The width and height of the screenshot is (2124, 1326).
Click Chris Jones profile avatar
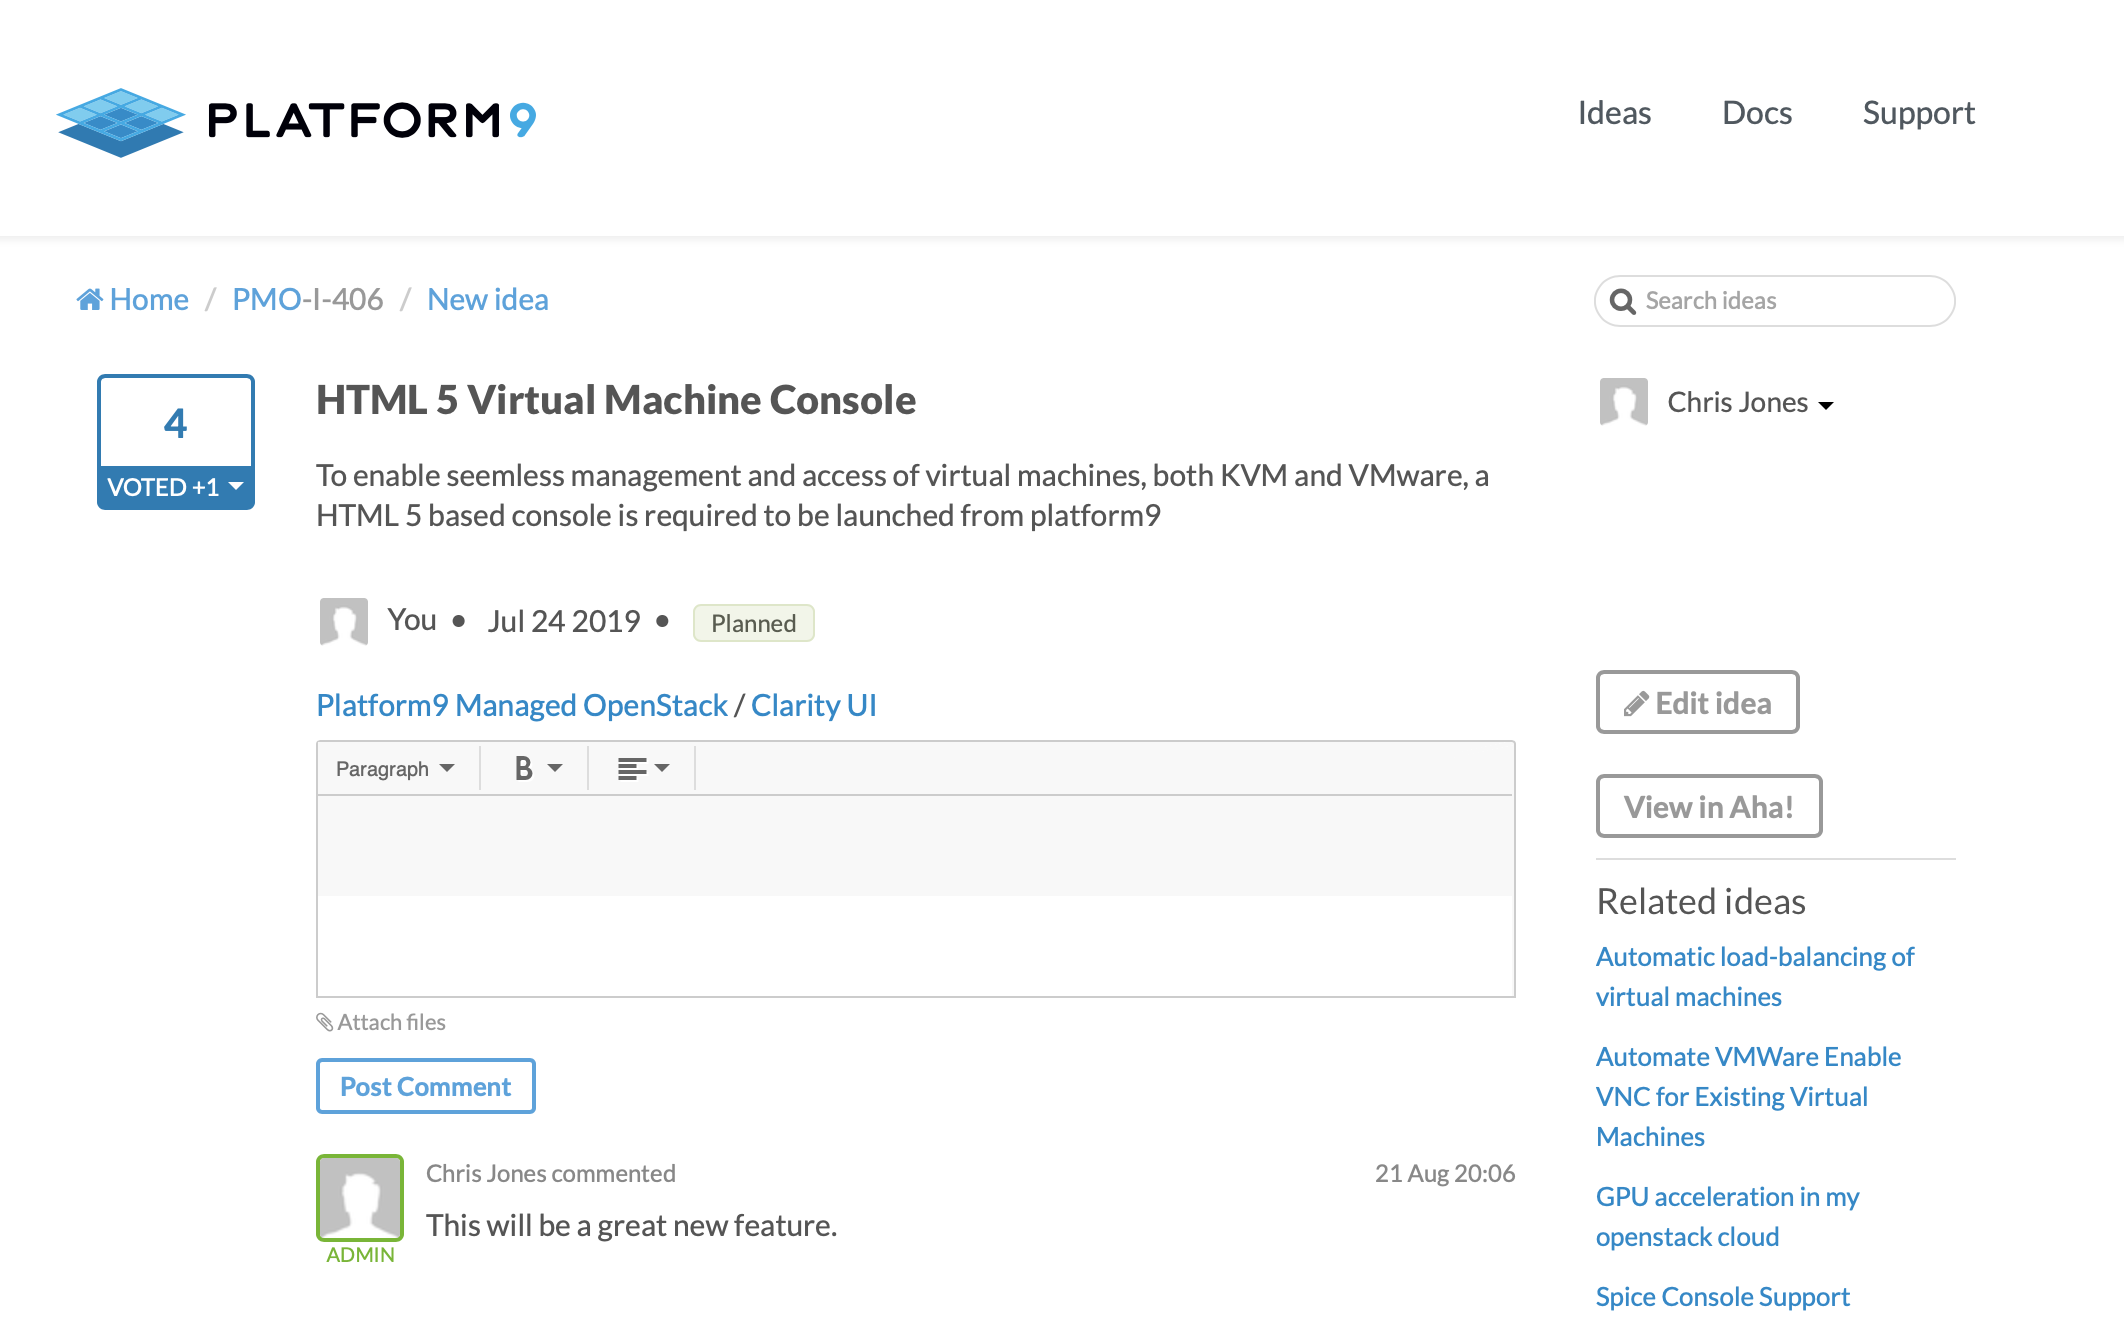point(1623,402)
